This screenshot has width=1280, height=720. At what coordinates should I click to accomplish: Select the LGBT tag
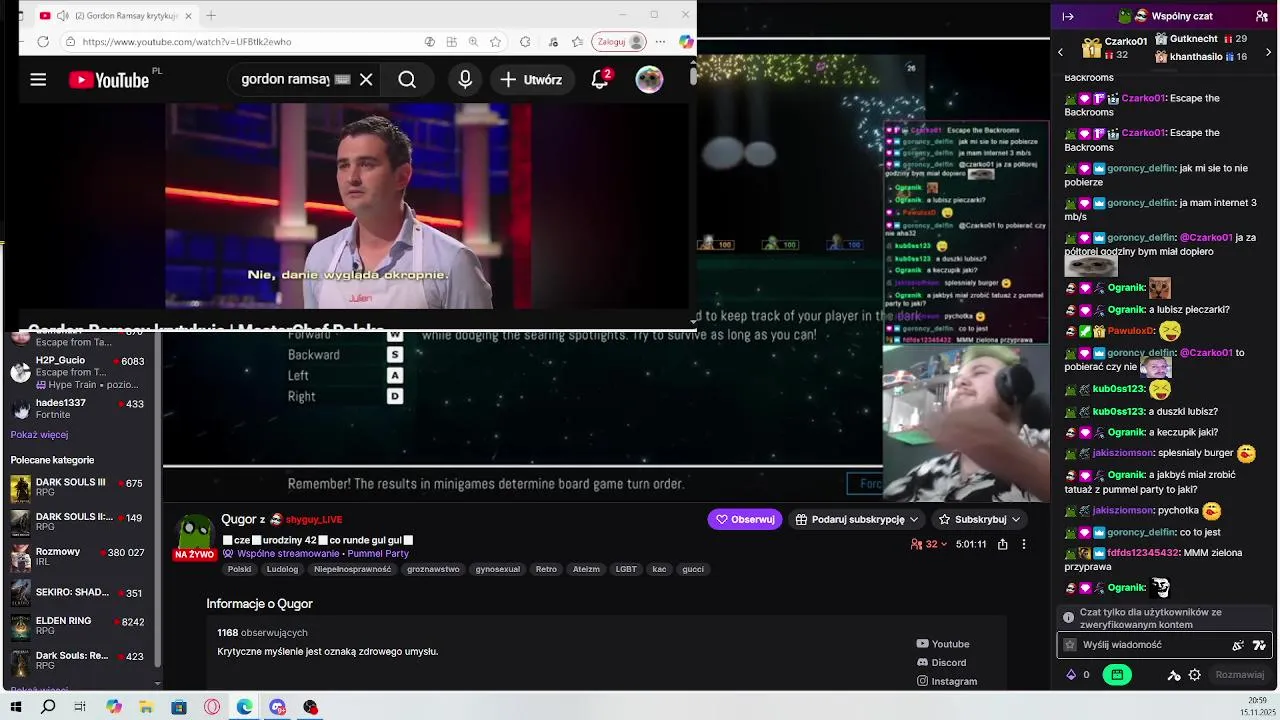click(x=626, y=569)
